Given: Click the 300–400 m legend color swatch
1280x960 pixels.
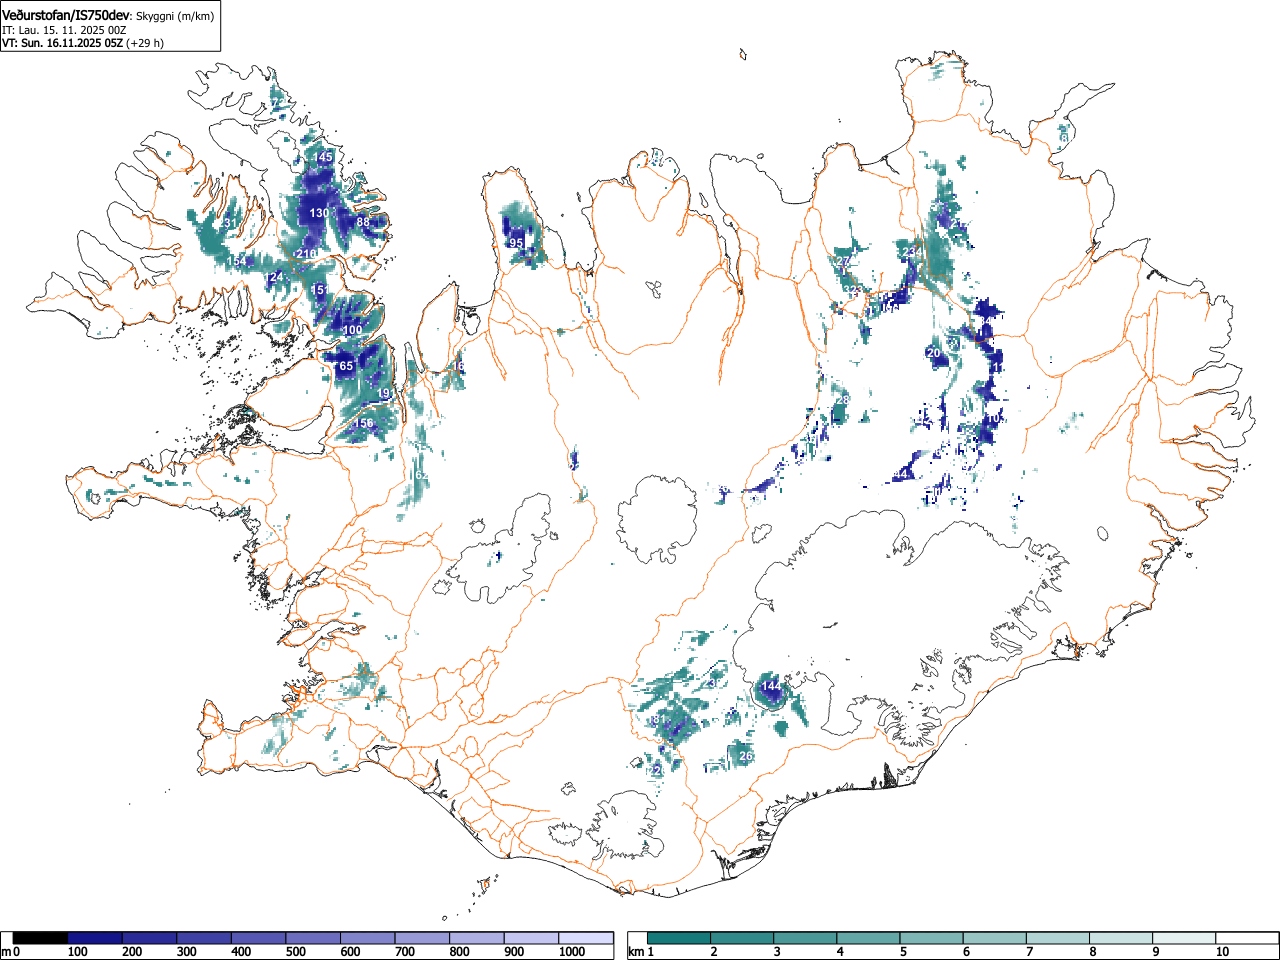Looking at the screenshot, I should point(204,938).
